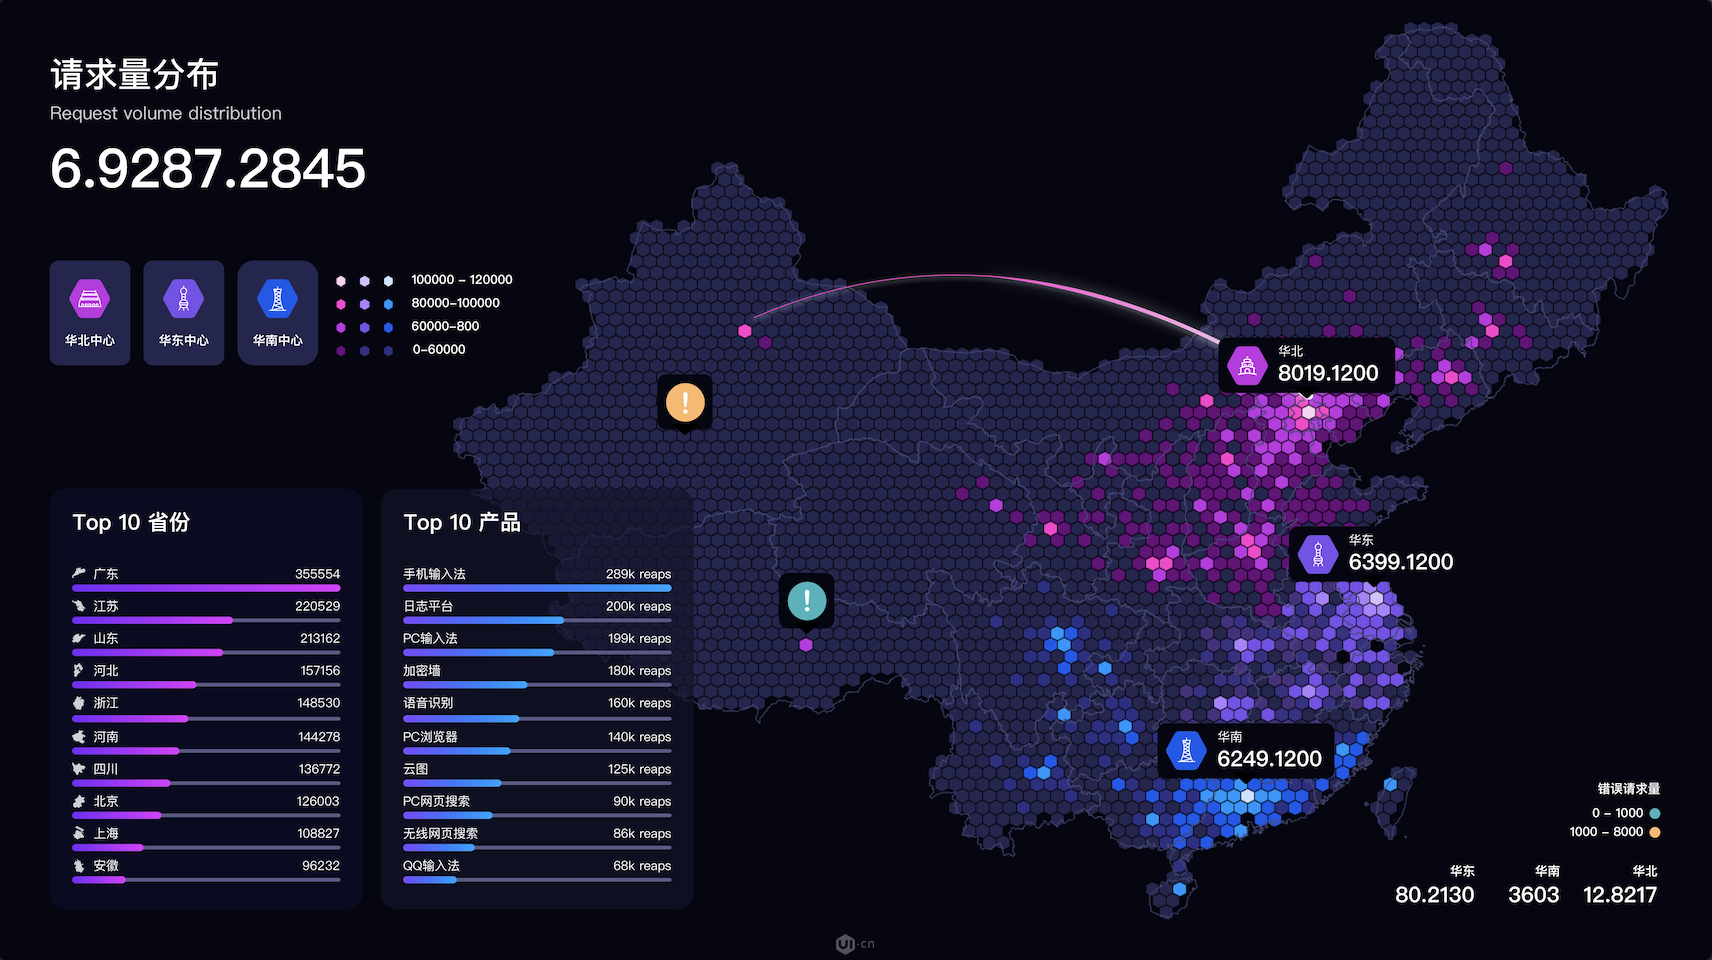1712x960 pixels.
Task: Click the 100000 – 120000 legend entry
Action: (461, 280)
